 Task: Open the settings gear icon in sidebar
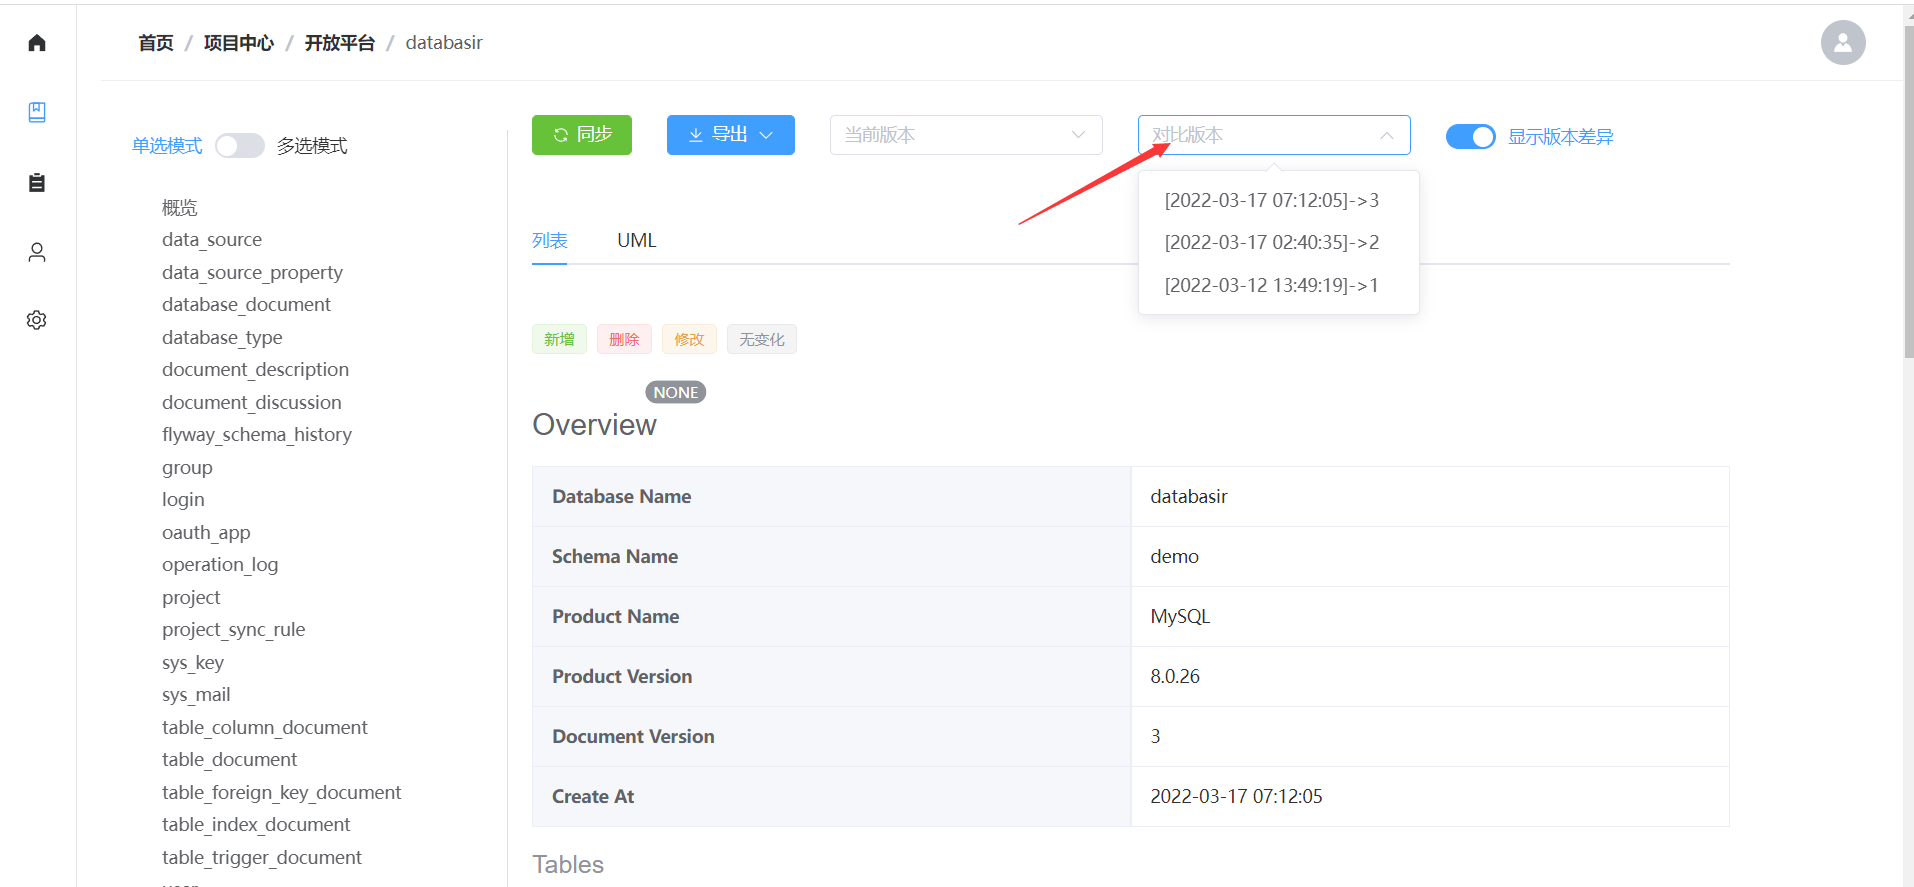point(37,320)
